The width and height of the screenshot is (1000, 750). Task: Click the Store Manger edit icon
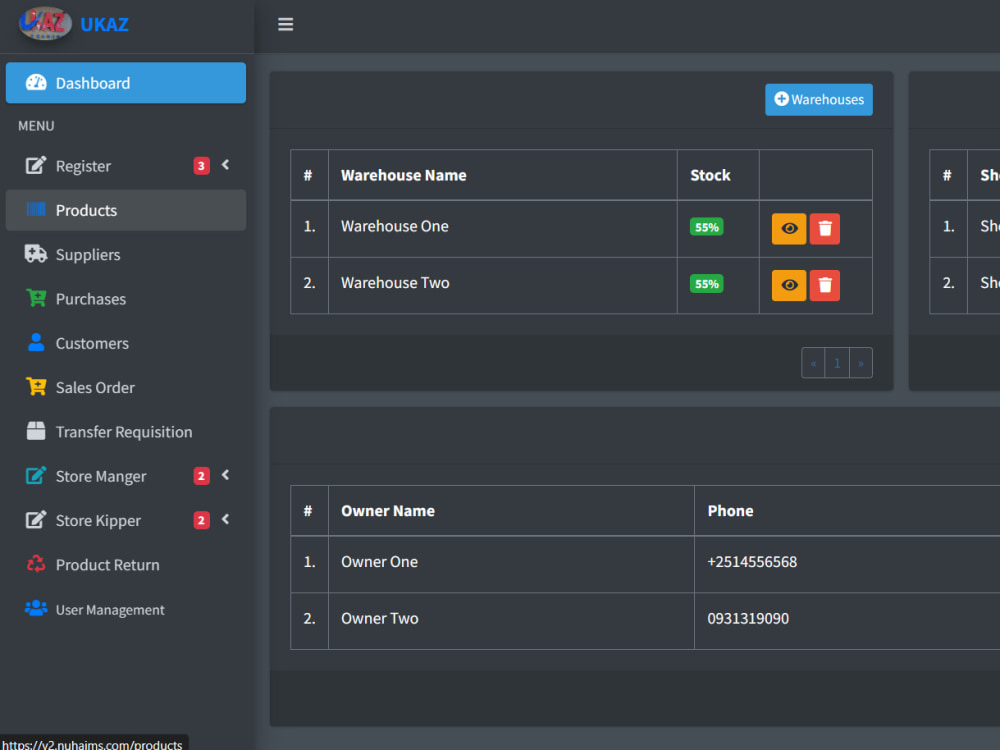click(x=36, y=476)
